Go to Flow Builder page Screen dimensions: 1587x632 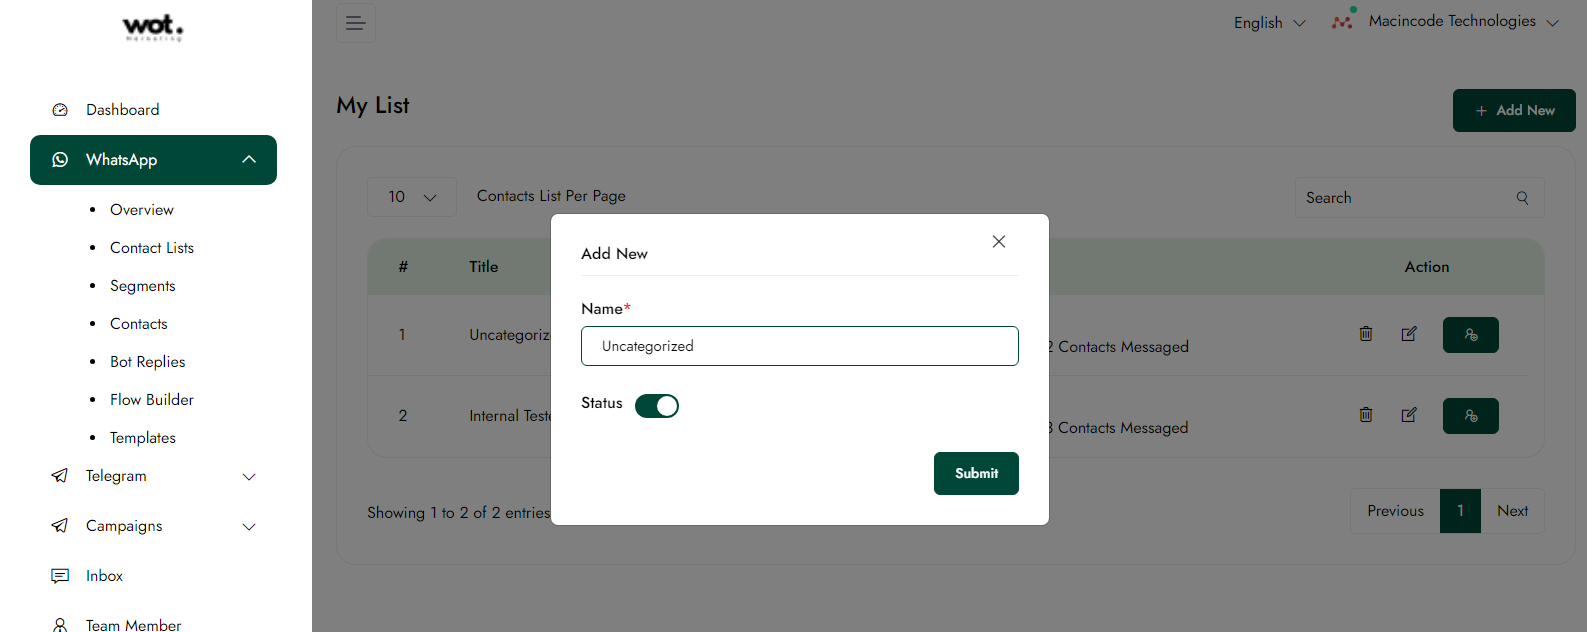point(152,400)
